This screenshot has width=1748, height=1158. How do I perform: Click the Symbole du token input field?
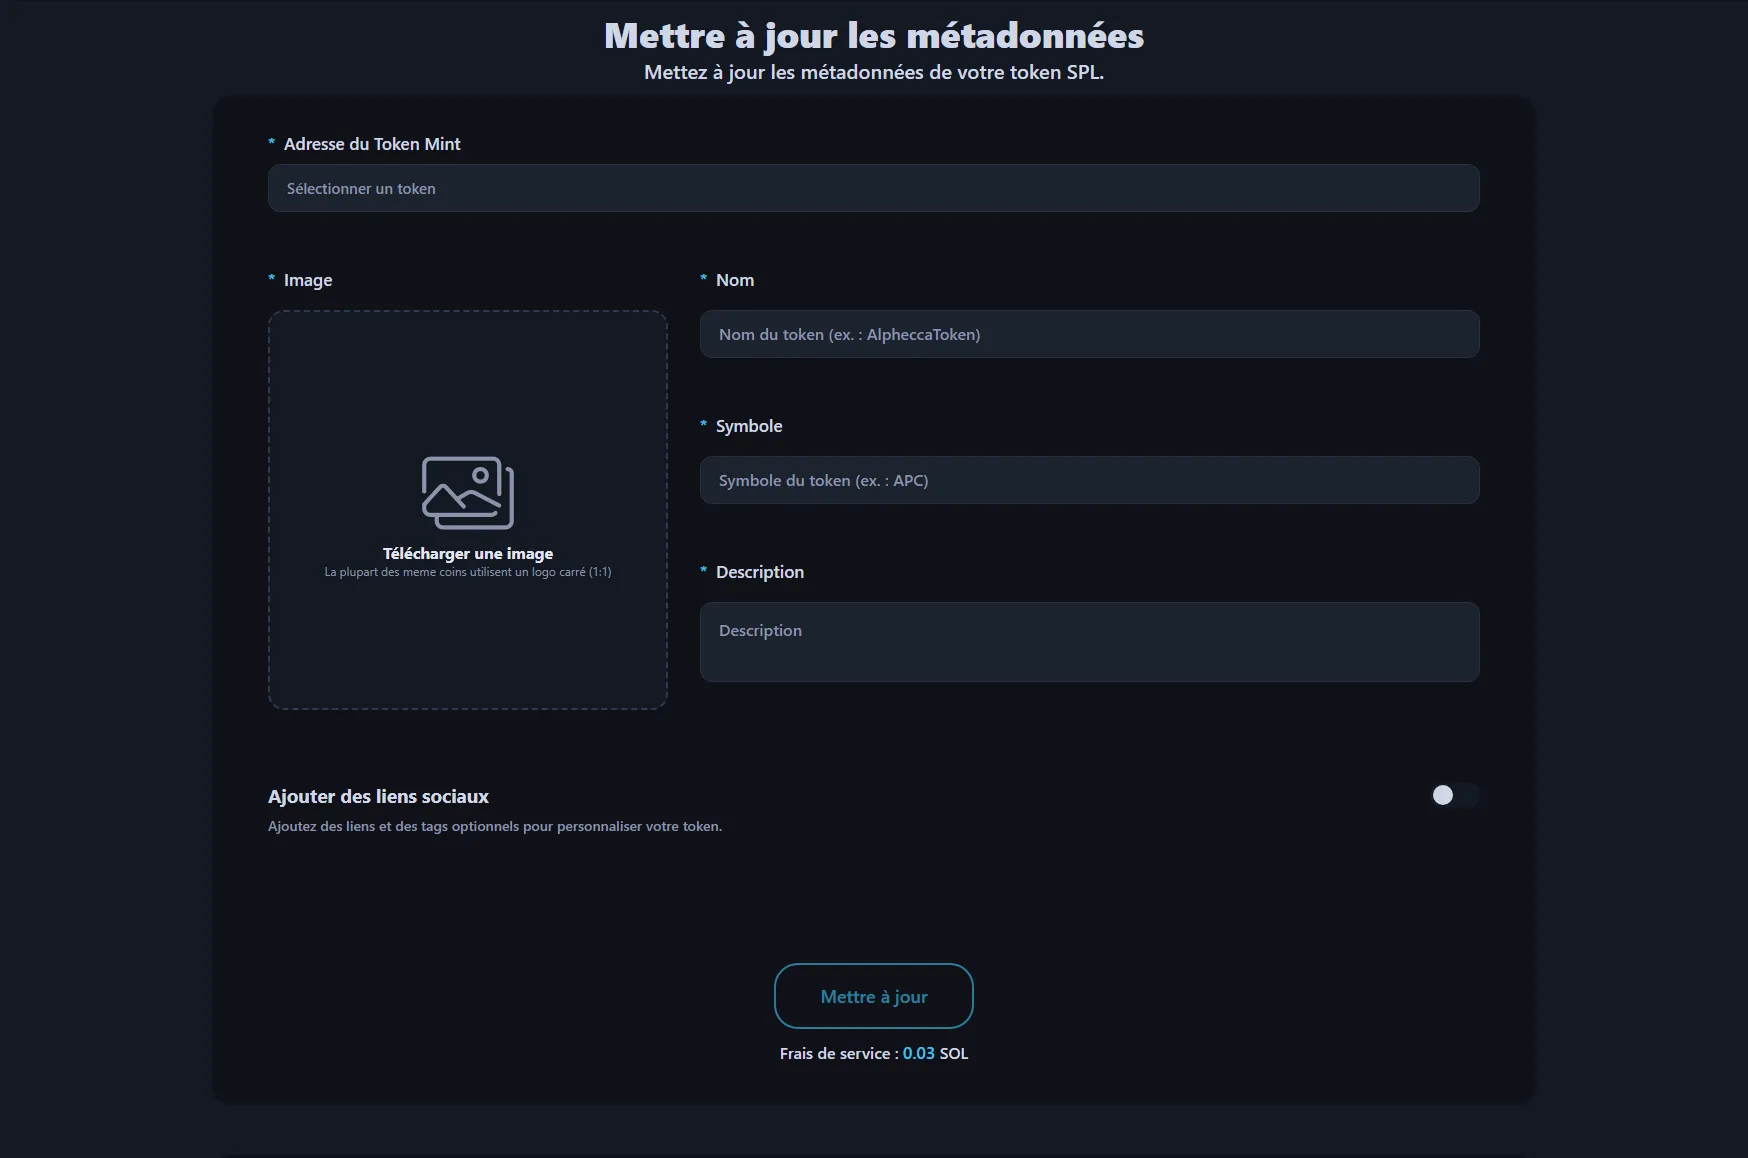(x=1089, y=480)
